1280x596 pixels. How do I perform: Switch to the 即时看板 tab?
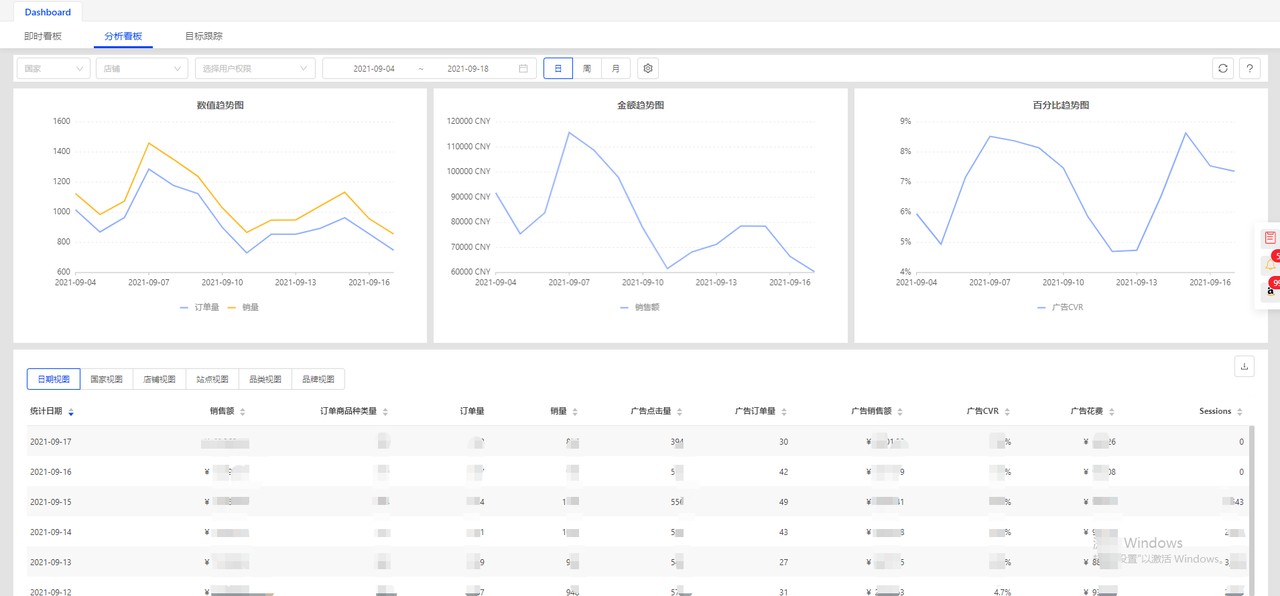(x=43, y=36)
